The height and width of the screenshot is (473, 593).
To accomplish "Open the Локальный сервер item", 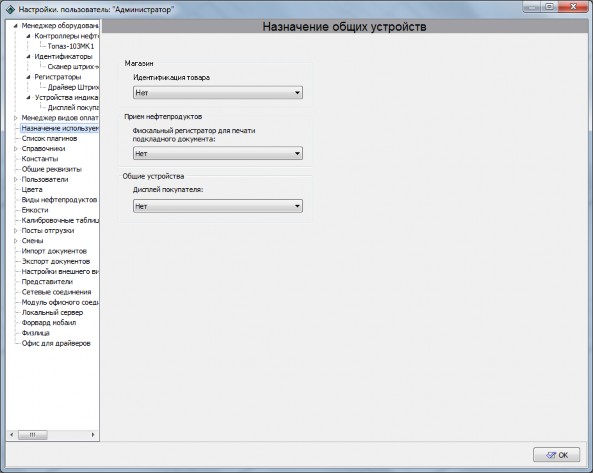I will coord(52,312).
